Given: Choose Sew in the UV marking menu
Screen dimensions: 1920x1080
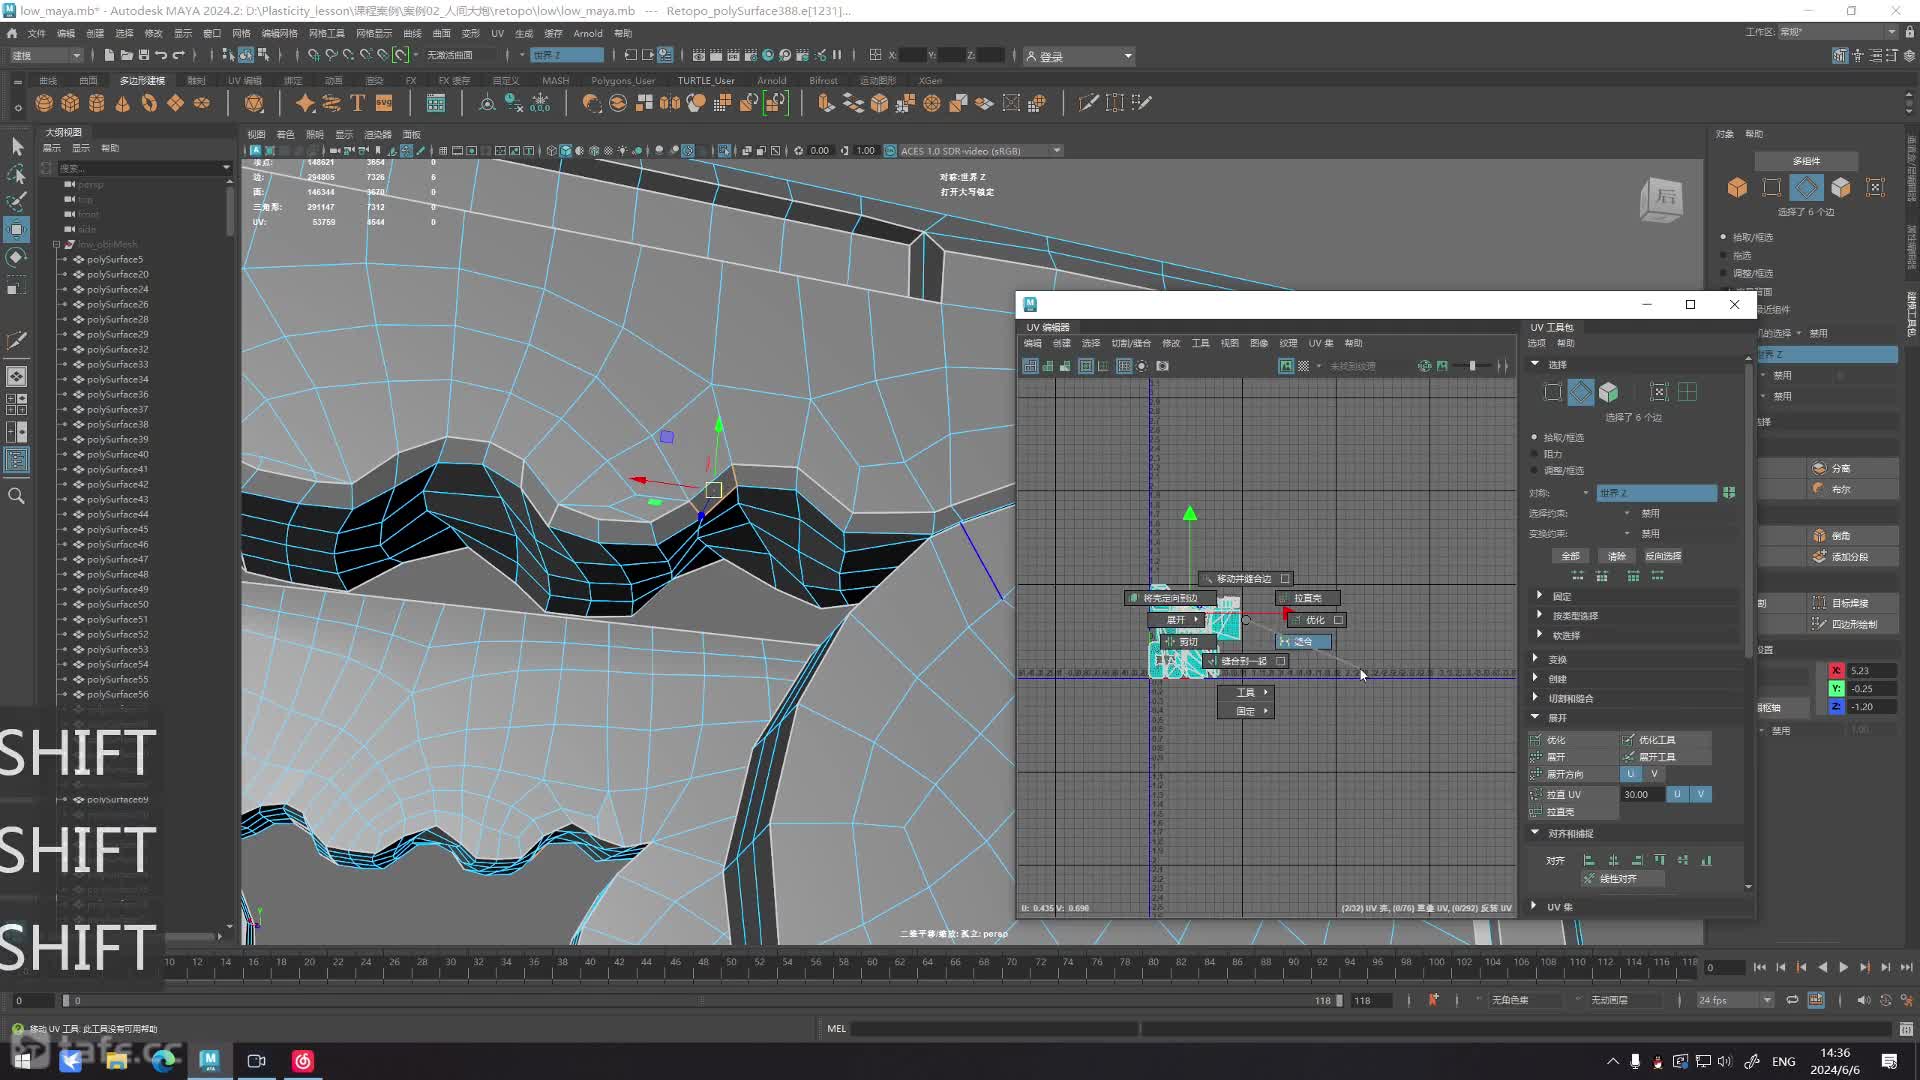Looking at the screenshot, I should click(1303, 642).
